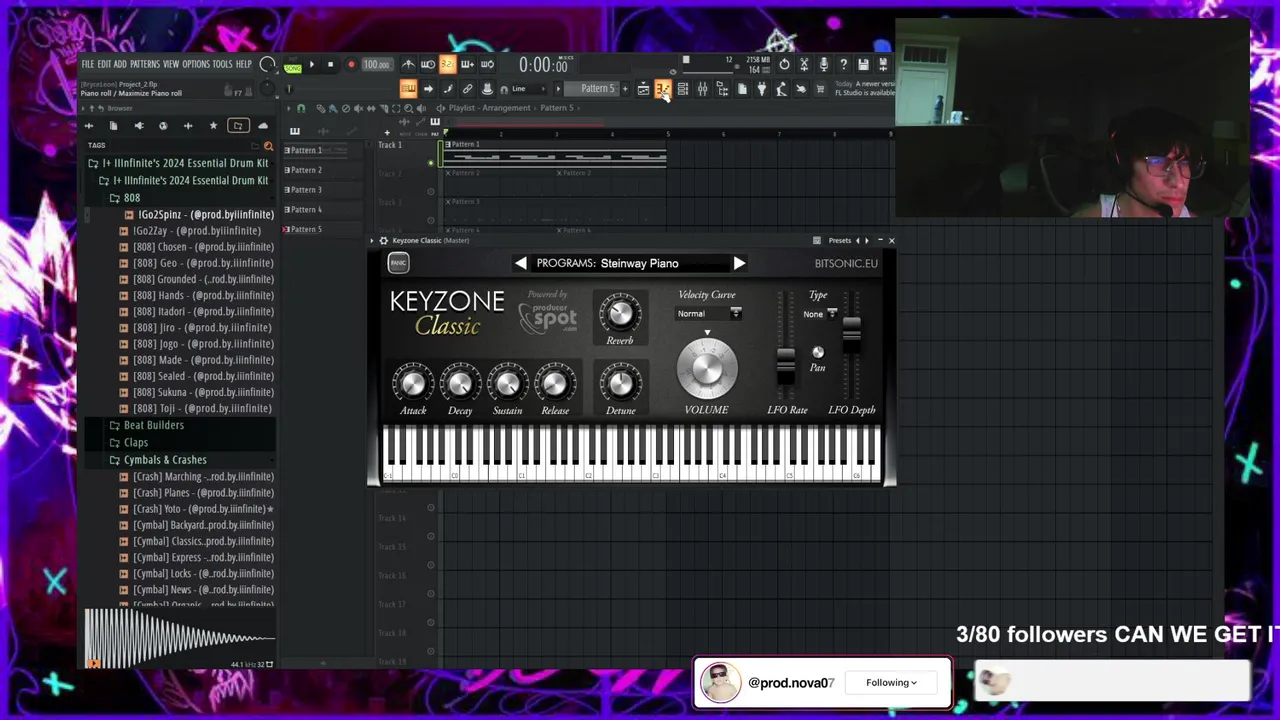Click the Reverb knob
1280x720 pixels.
pos(620,314)
